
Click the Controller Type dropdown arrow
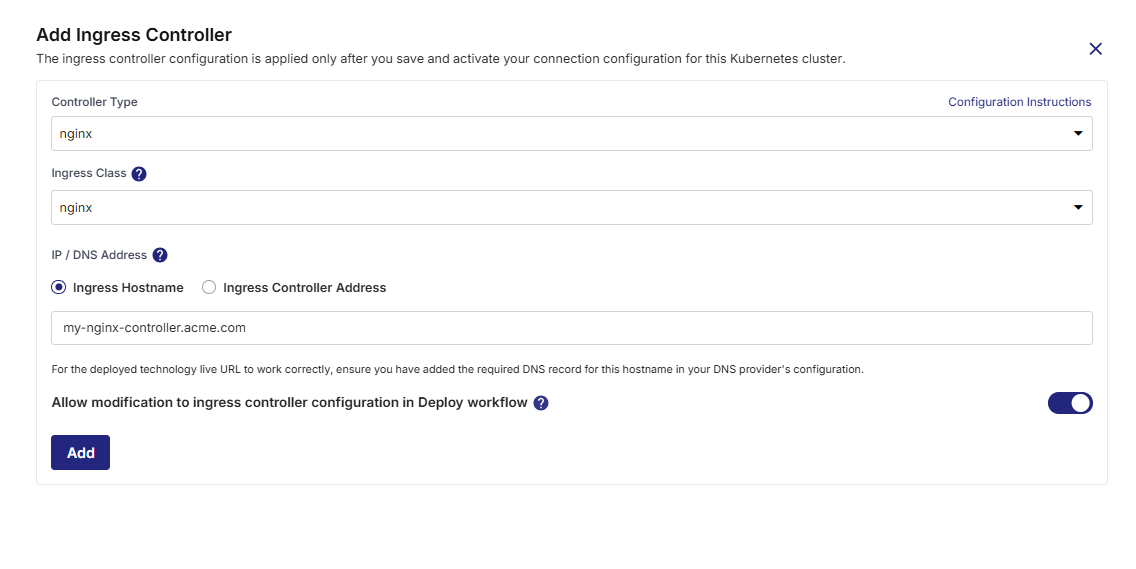[x=1078, y=133]
